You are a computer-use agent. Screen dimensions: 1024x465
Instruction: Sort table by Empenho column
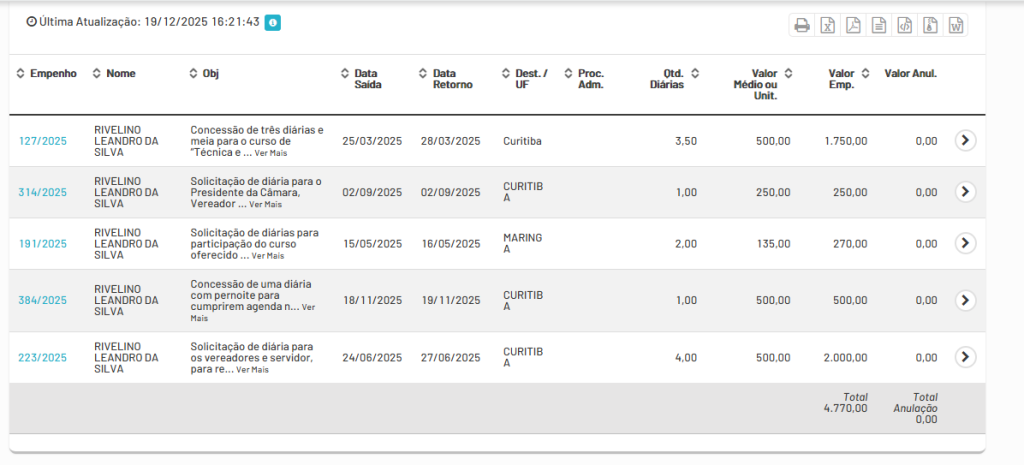47,74
